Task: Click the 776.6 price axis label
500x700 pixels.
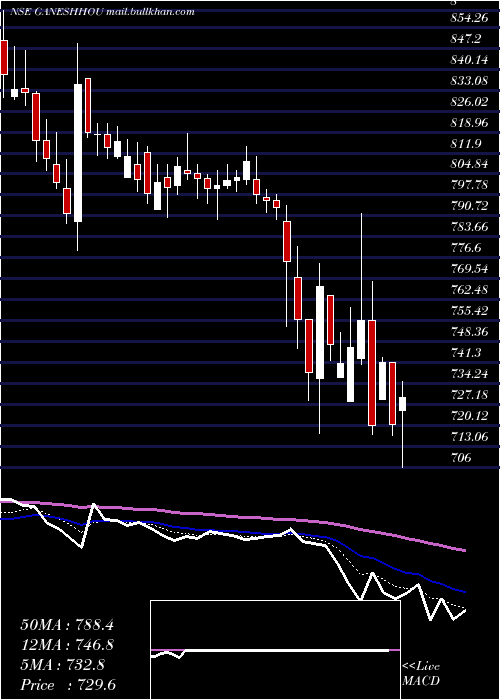Action: click(467, 248)
